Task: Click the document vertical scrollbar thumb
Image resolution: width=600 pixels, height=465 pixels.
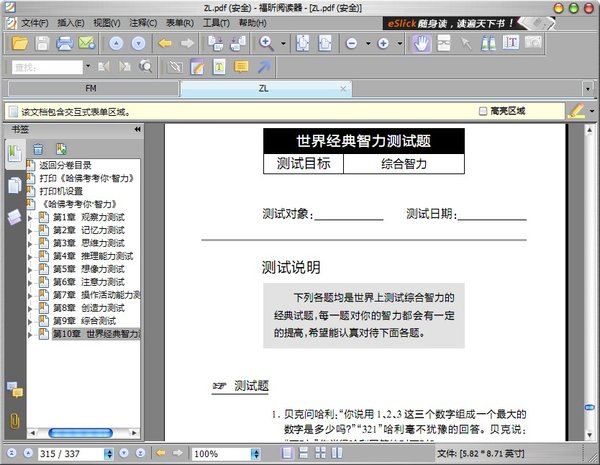Action: [590, 408]
